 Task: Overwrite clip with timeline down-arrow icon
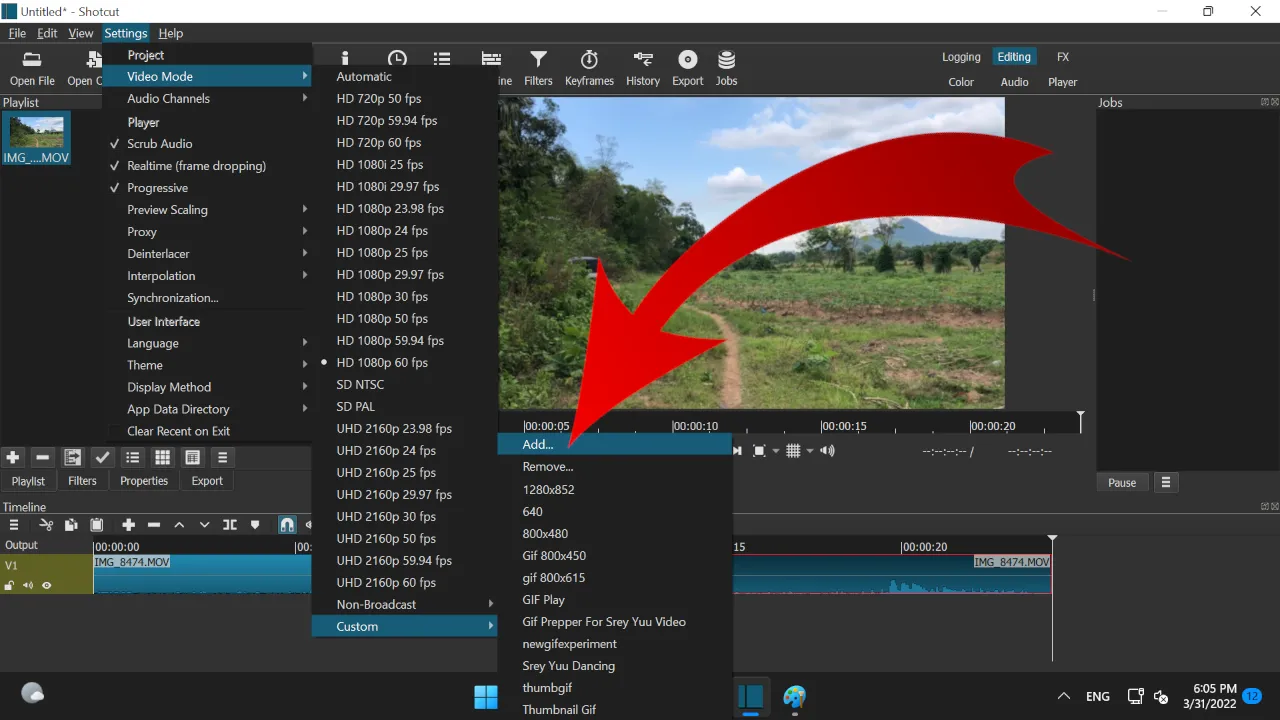click(205, 525)
